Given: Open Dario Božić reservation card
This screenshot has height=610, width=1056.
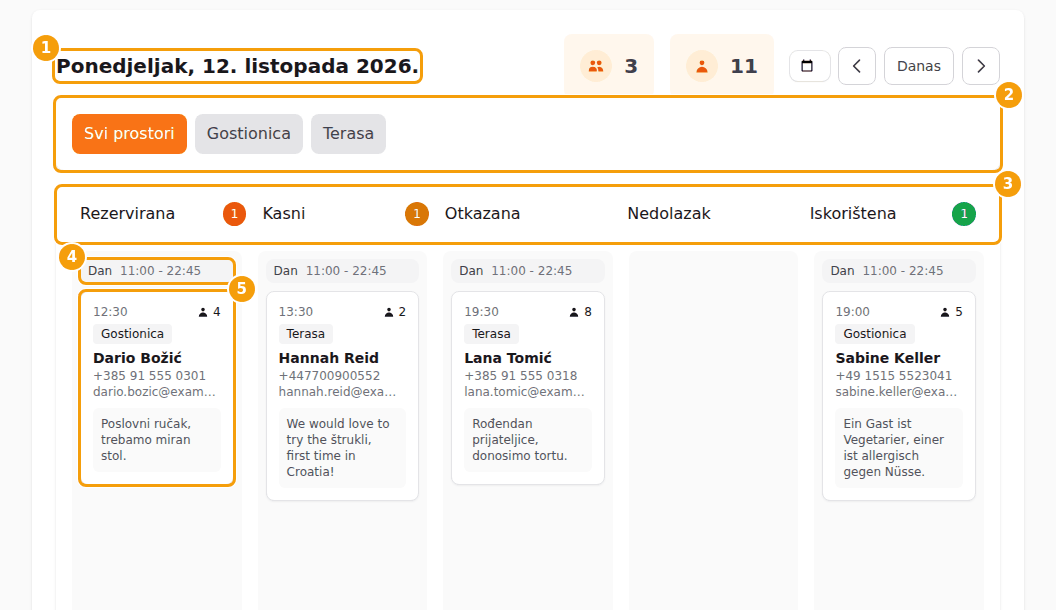Looking at the screenshot, I should click(x=157, y=388).
